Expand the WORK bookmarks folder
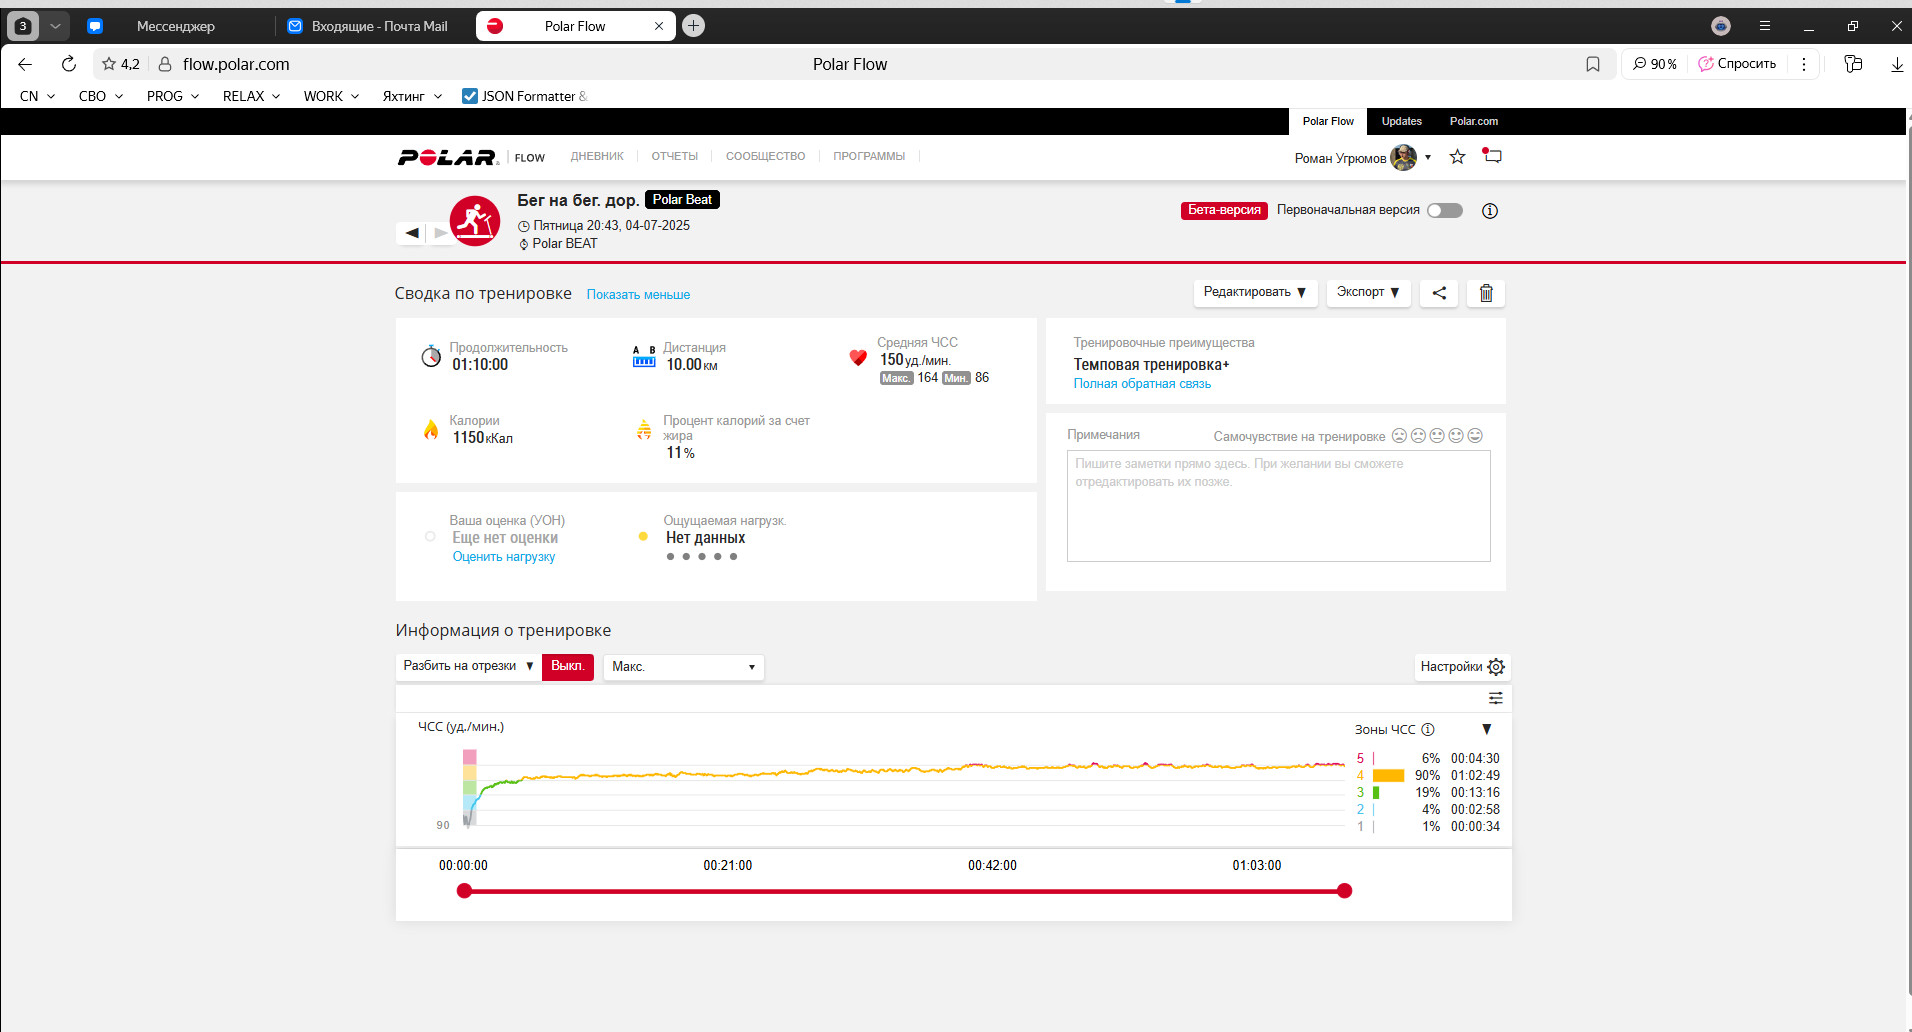Image resolution: width=1912 pixels, height=1032 pixels. (x=331, y=96)
